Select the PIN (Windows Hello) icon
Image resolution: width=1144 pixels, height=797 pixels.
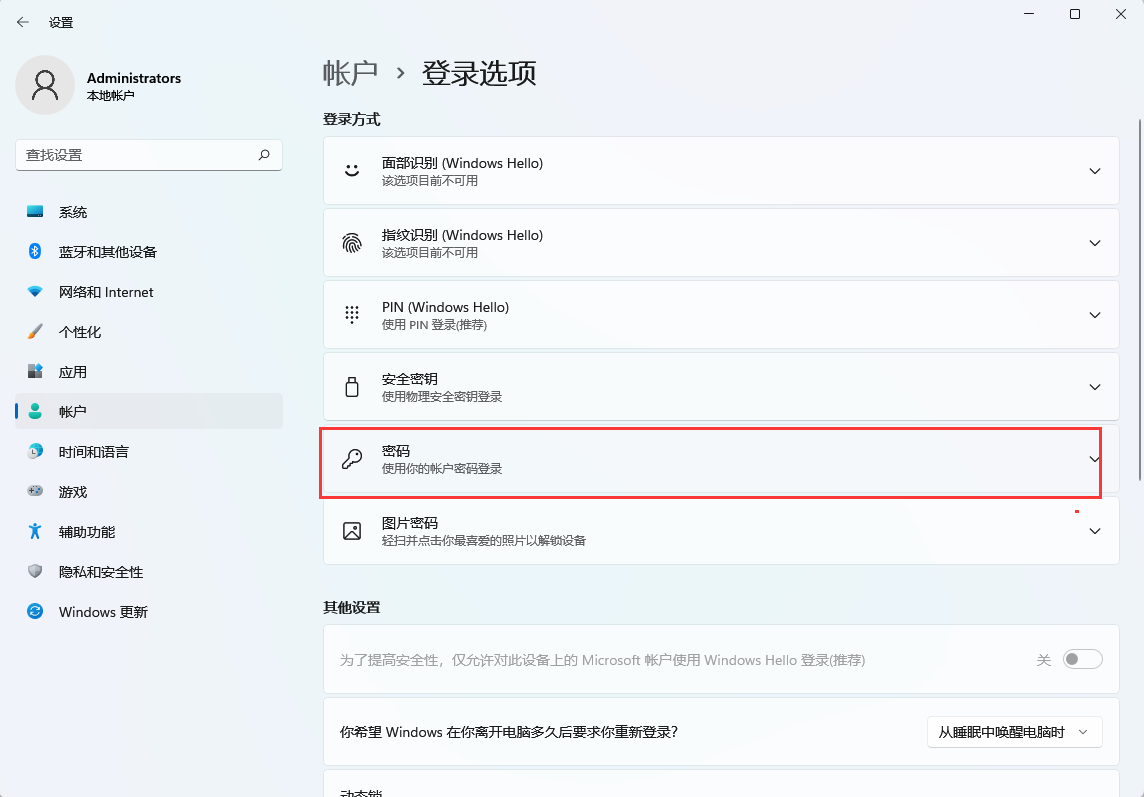[351, 314]
